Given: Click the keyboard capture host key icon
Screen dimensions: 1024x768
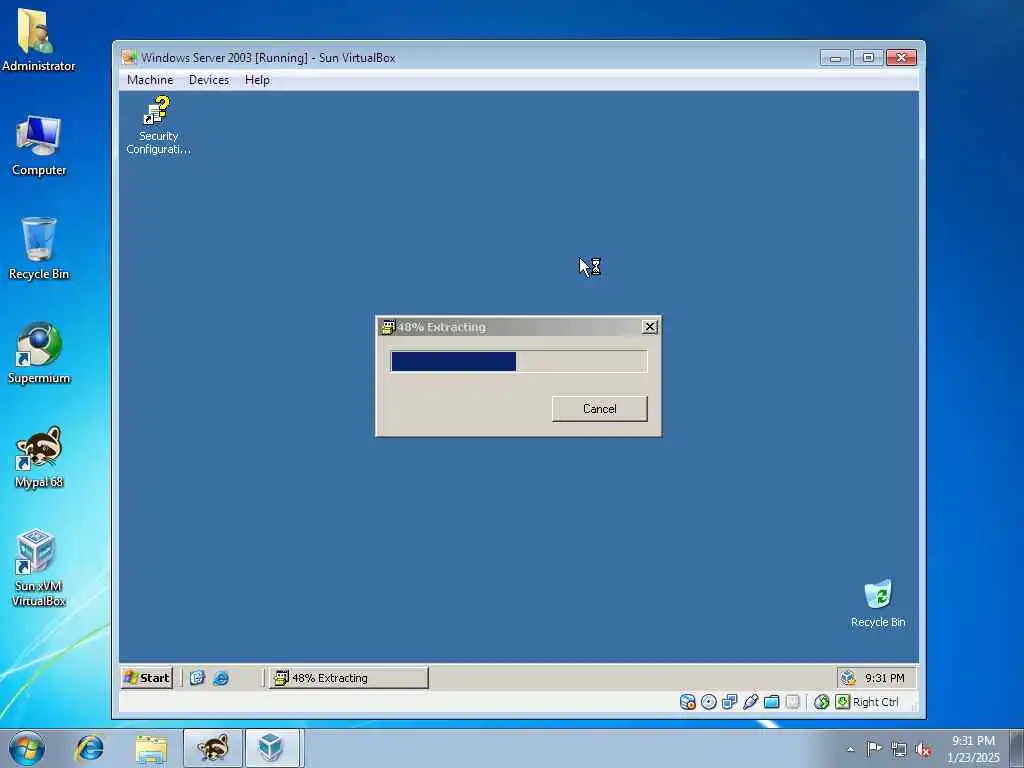Looking at the screenshot, I should click(x=842, y=702).
